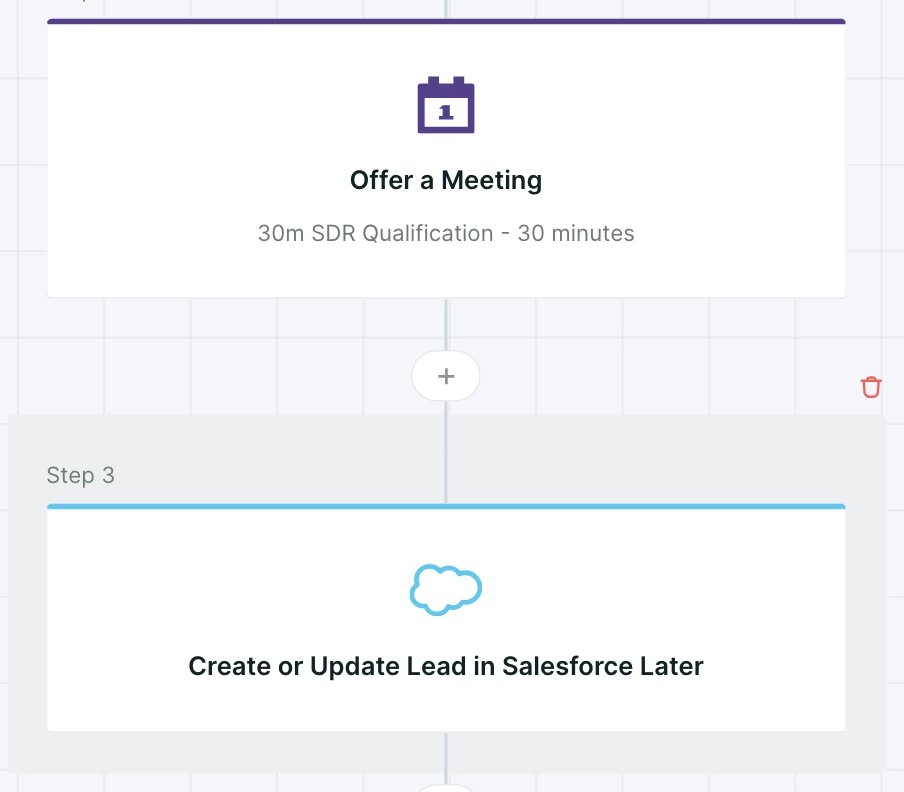This screenshot has width=904, height=792.
Task: Click the purple calendar meeting icon
Action: point(446,105)
